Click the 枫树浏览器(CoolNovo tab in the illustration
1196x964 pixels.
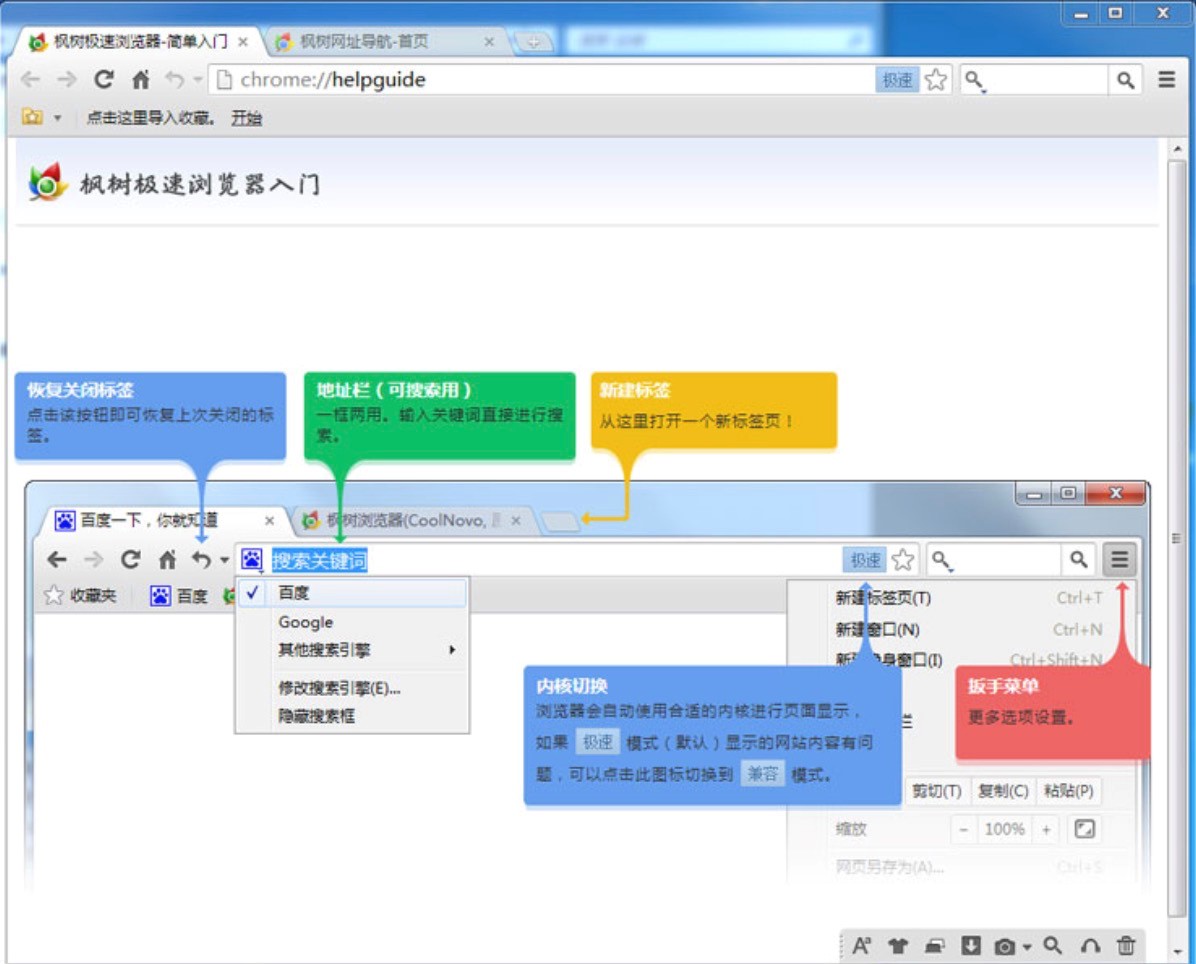[412, 521]
